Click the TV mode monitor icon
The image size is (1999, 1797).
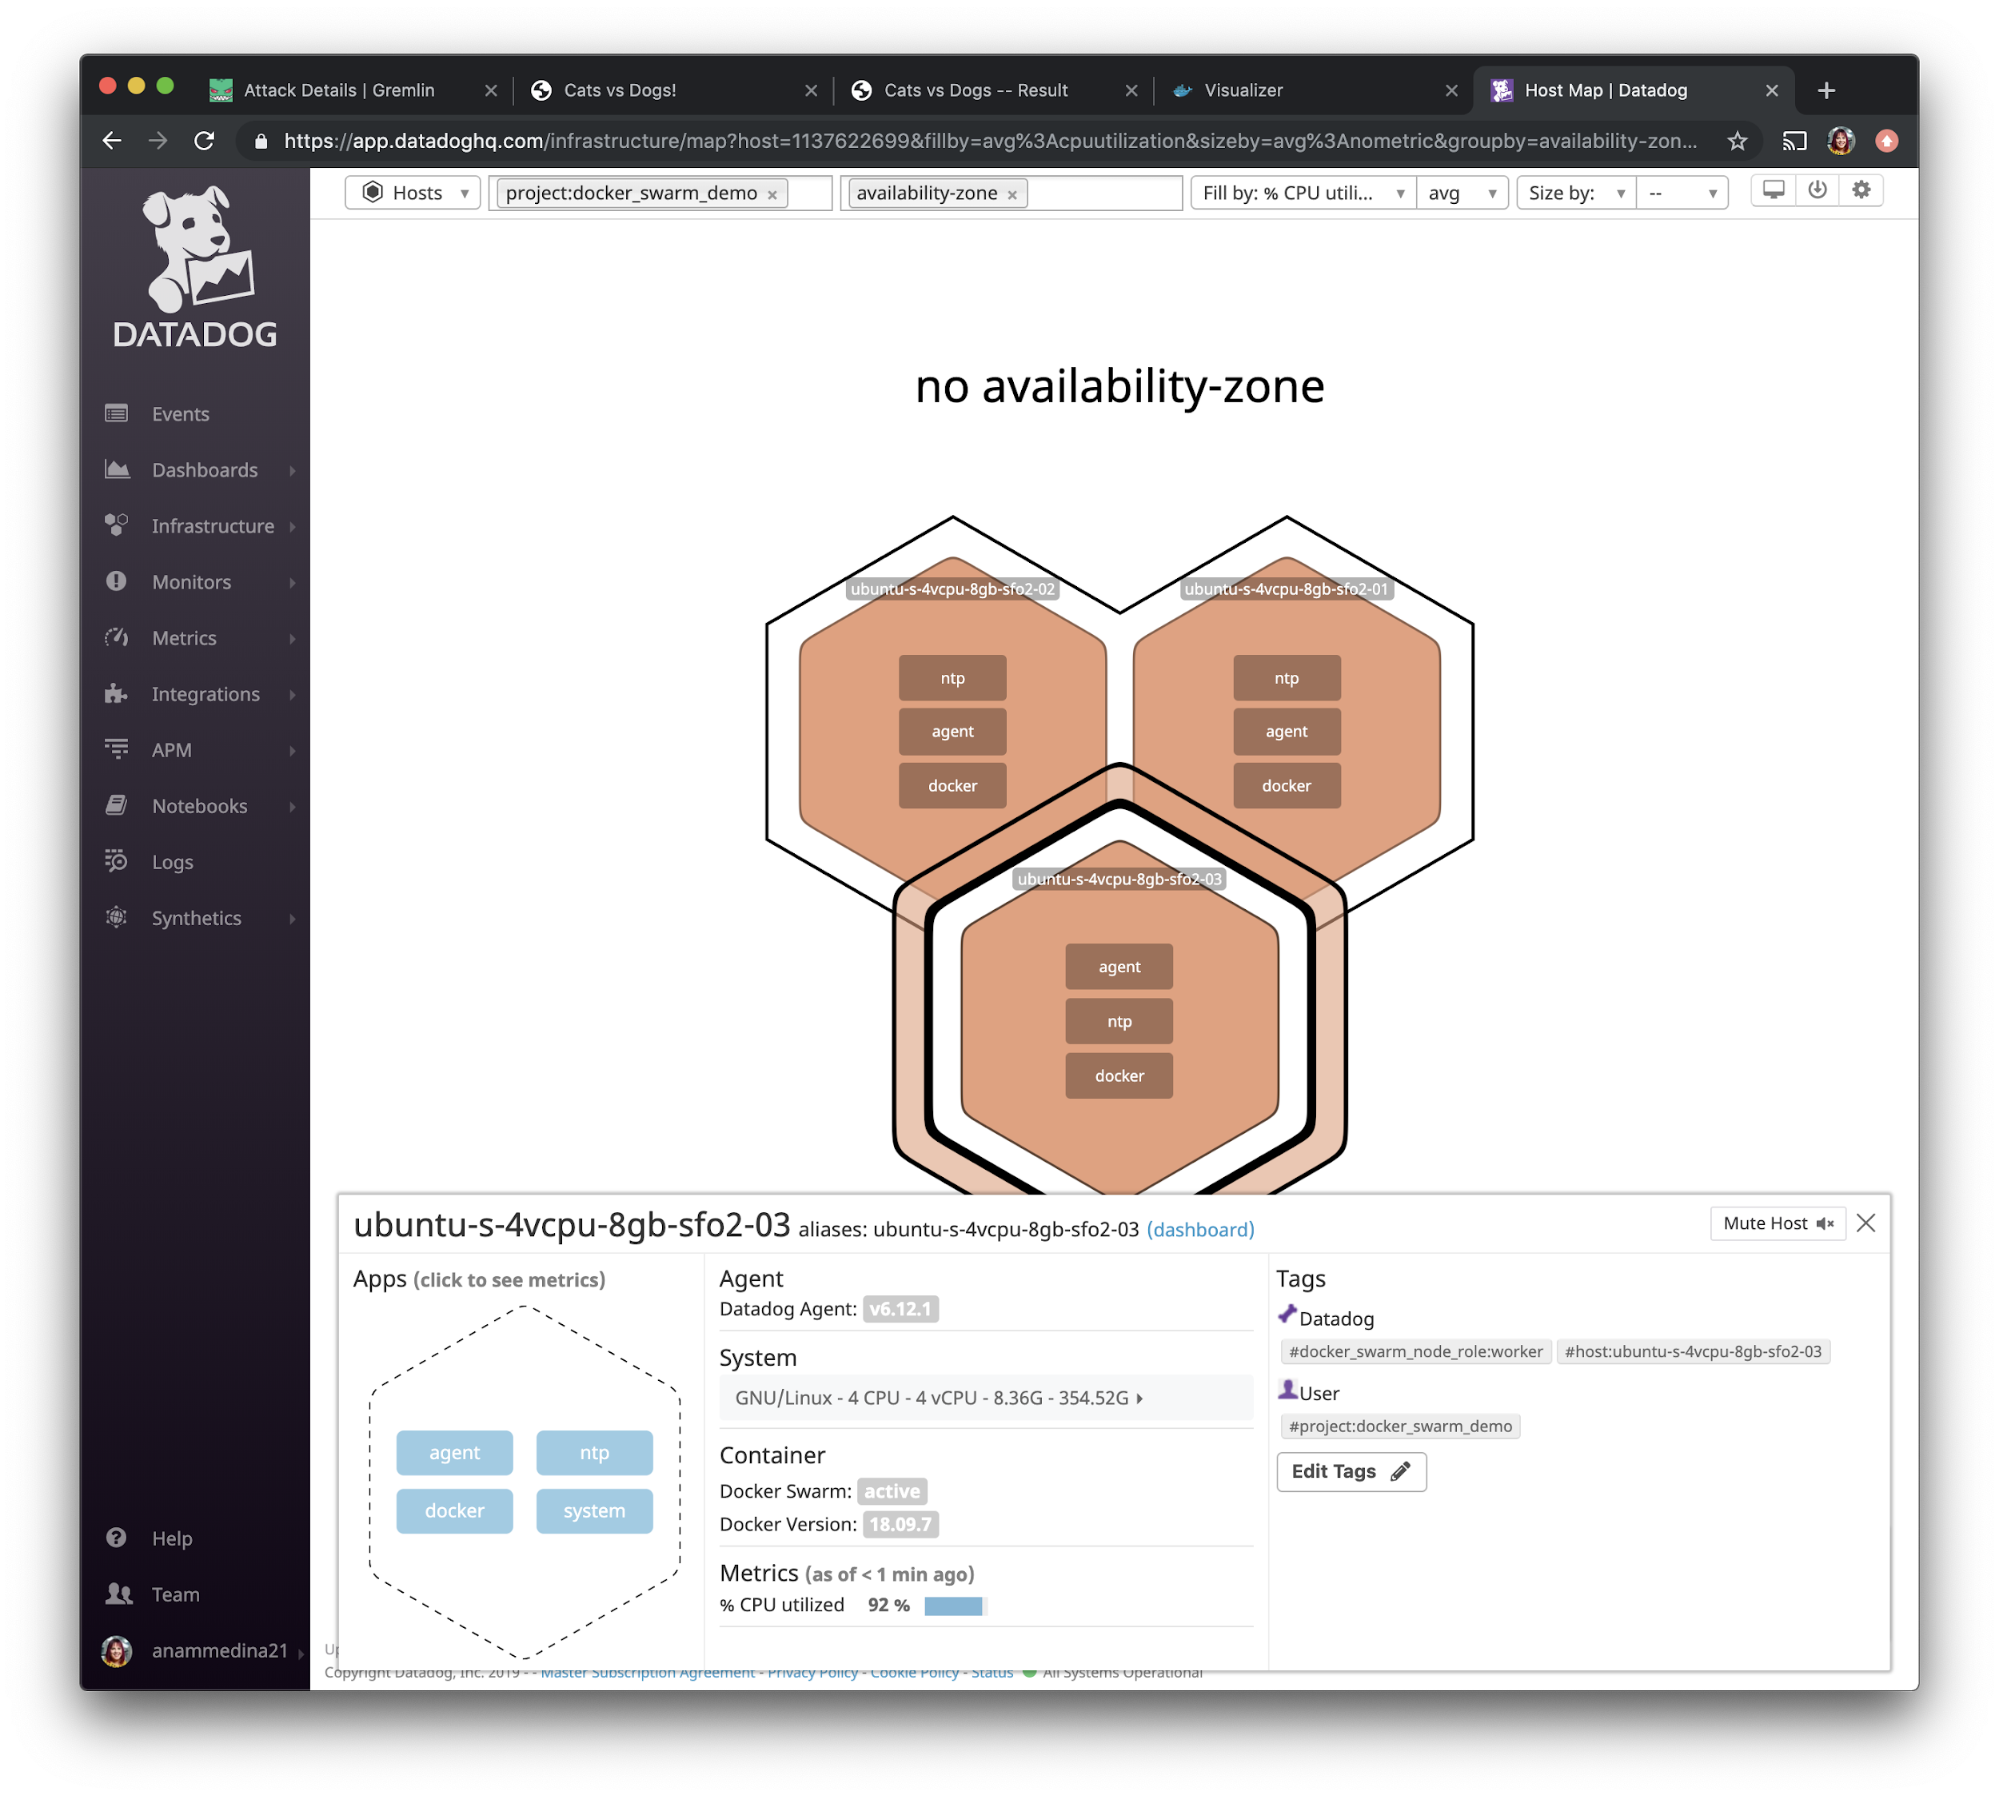(1773, 190)
